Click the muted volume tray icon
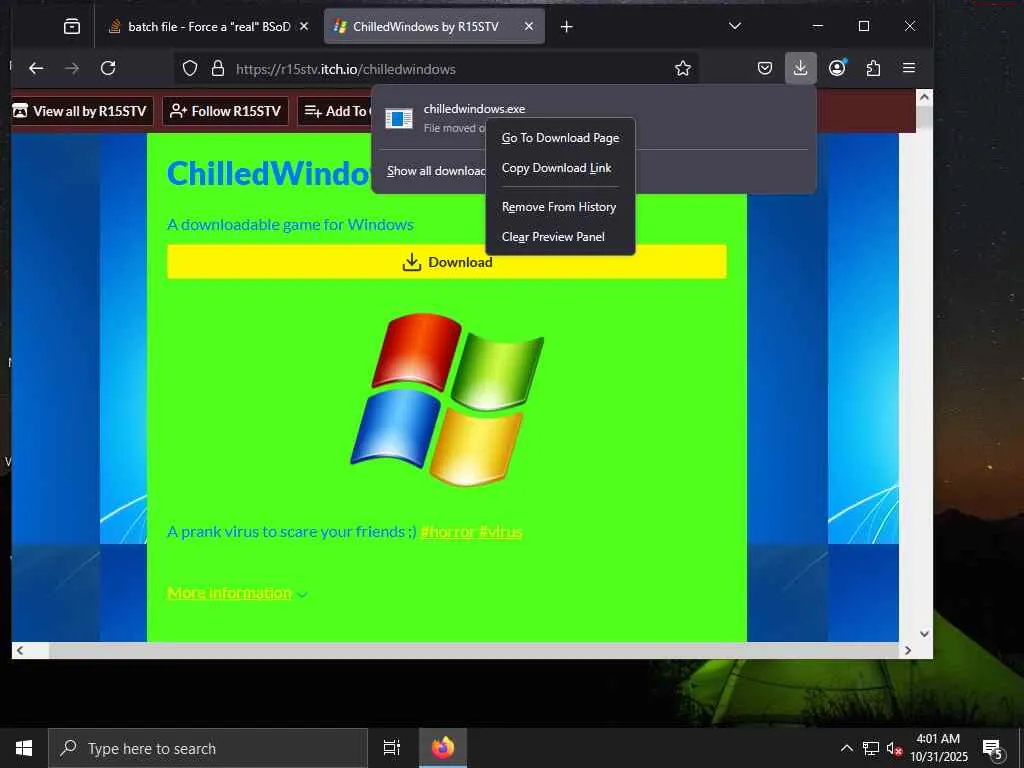Screen dimensions: 1024x768 pyautogui.click(x=894, y=748)
